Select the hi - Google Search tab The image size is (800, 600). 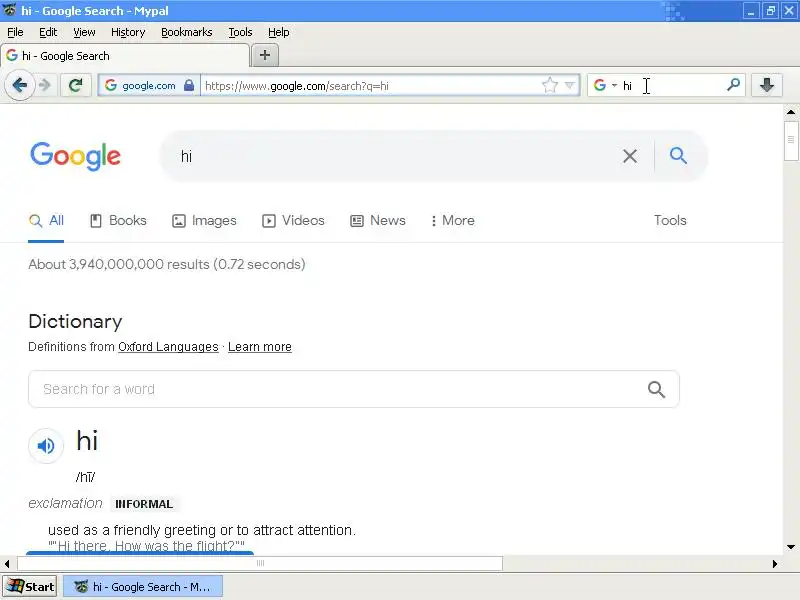tap(124, 56)
